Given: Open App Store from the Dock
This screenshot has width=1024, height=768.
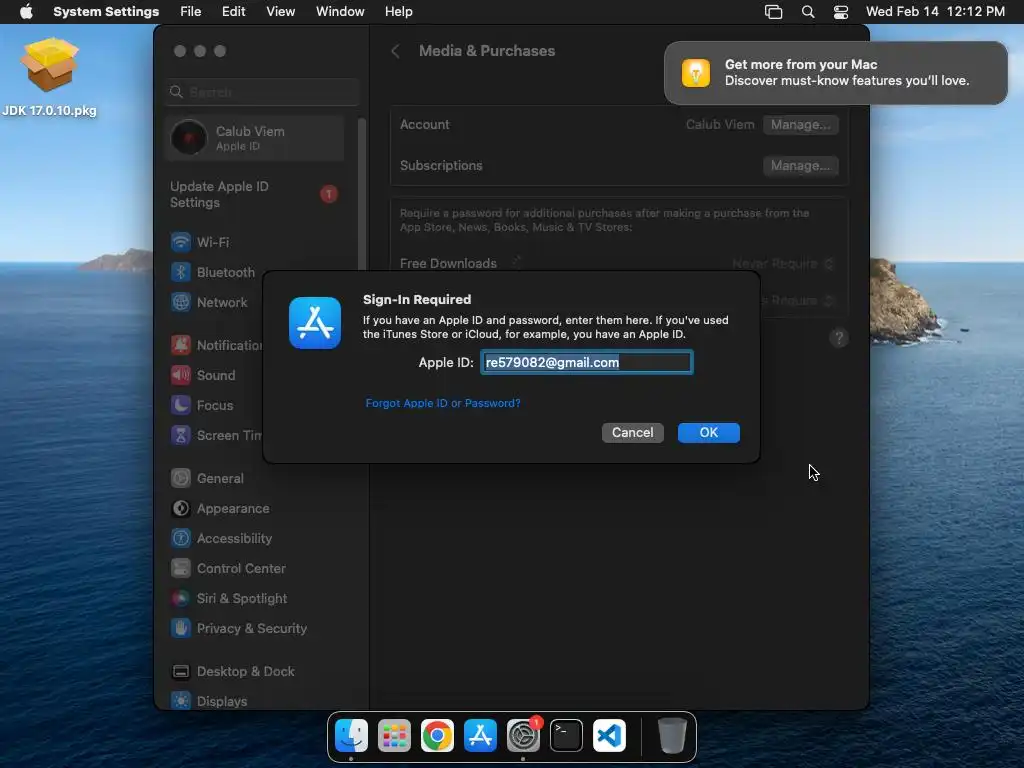Looking at the screenshot, I should point(481,735).
